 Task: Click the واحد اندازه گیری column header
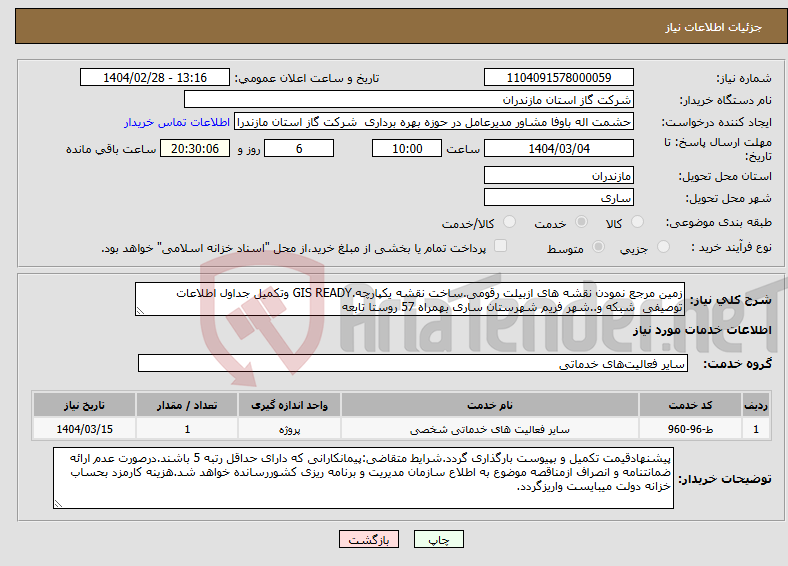click(289, 405)
